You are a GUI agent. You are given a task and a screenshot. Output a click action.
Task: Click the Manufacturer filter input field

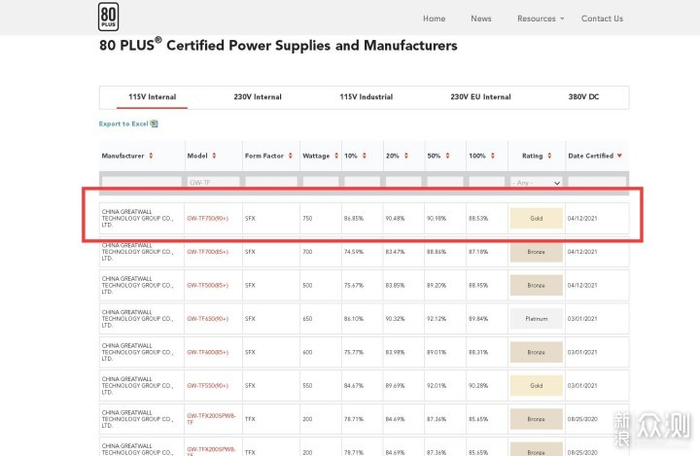[142, 183]
